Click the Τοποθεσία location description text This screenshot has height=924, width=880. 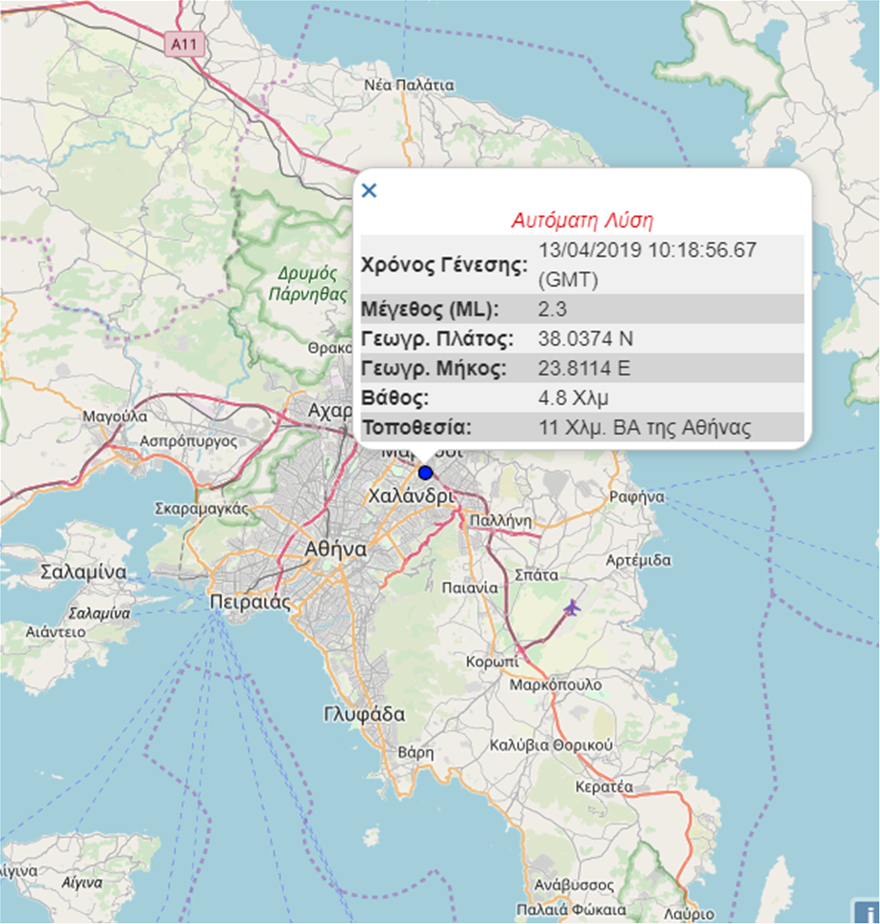tap(644, 429)
